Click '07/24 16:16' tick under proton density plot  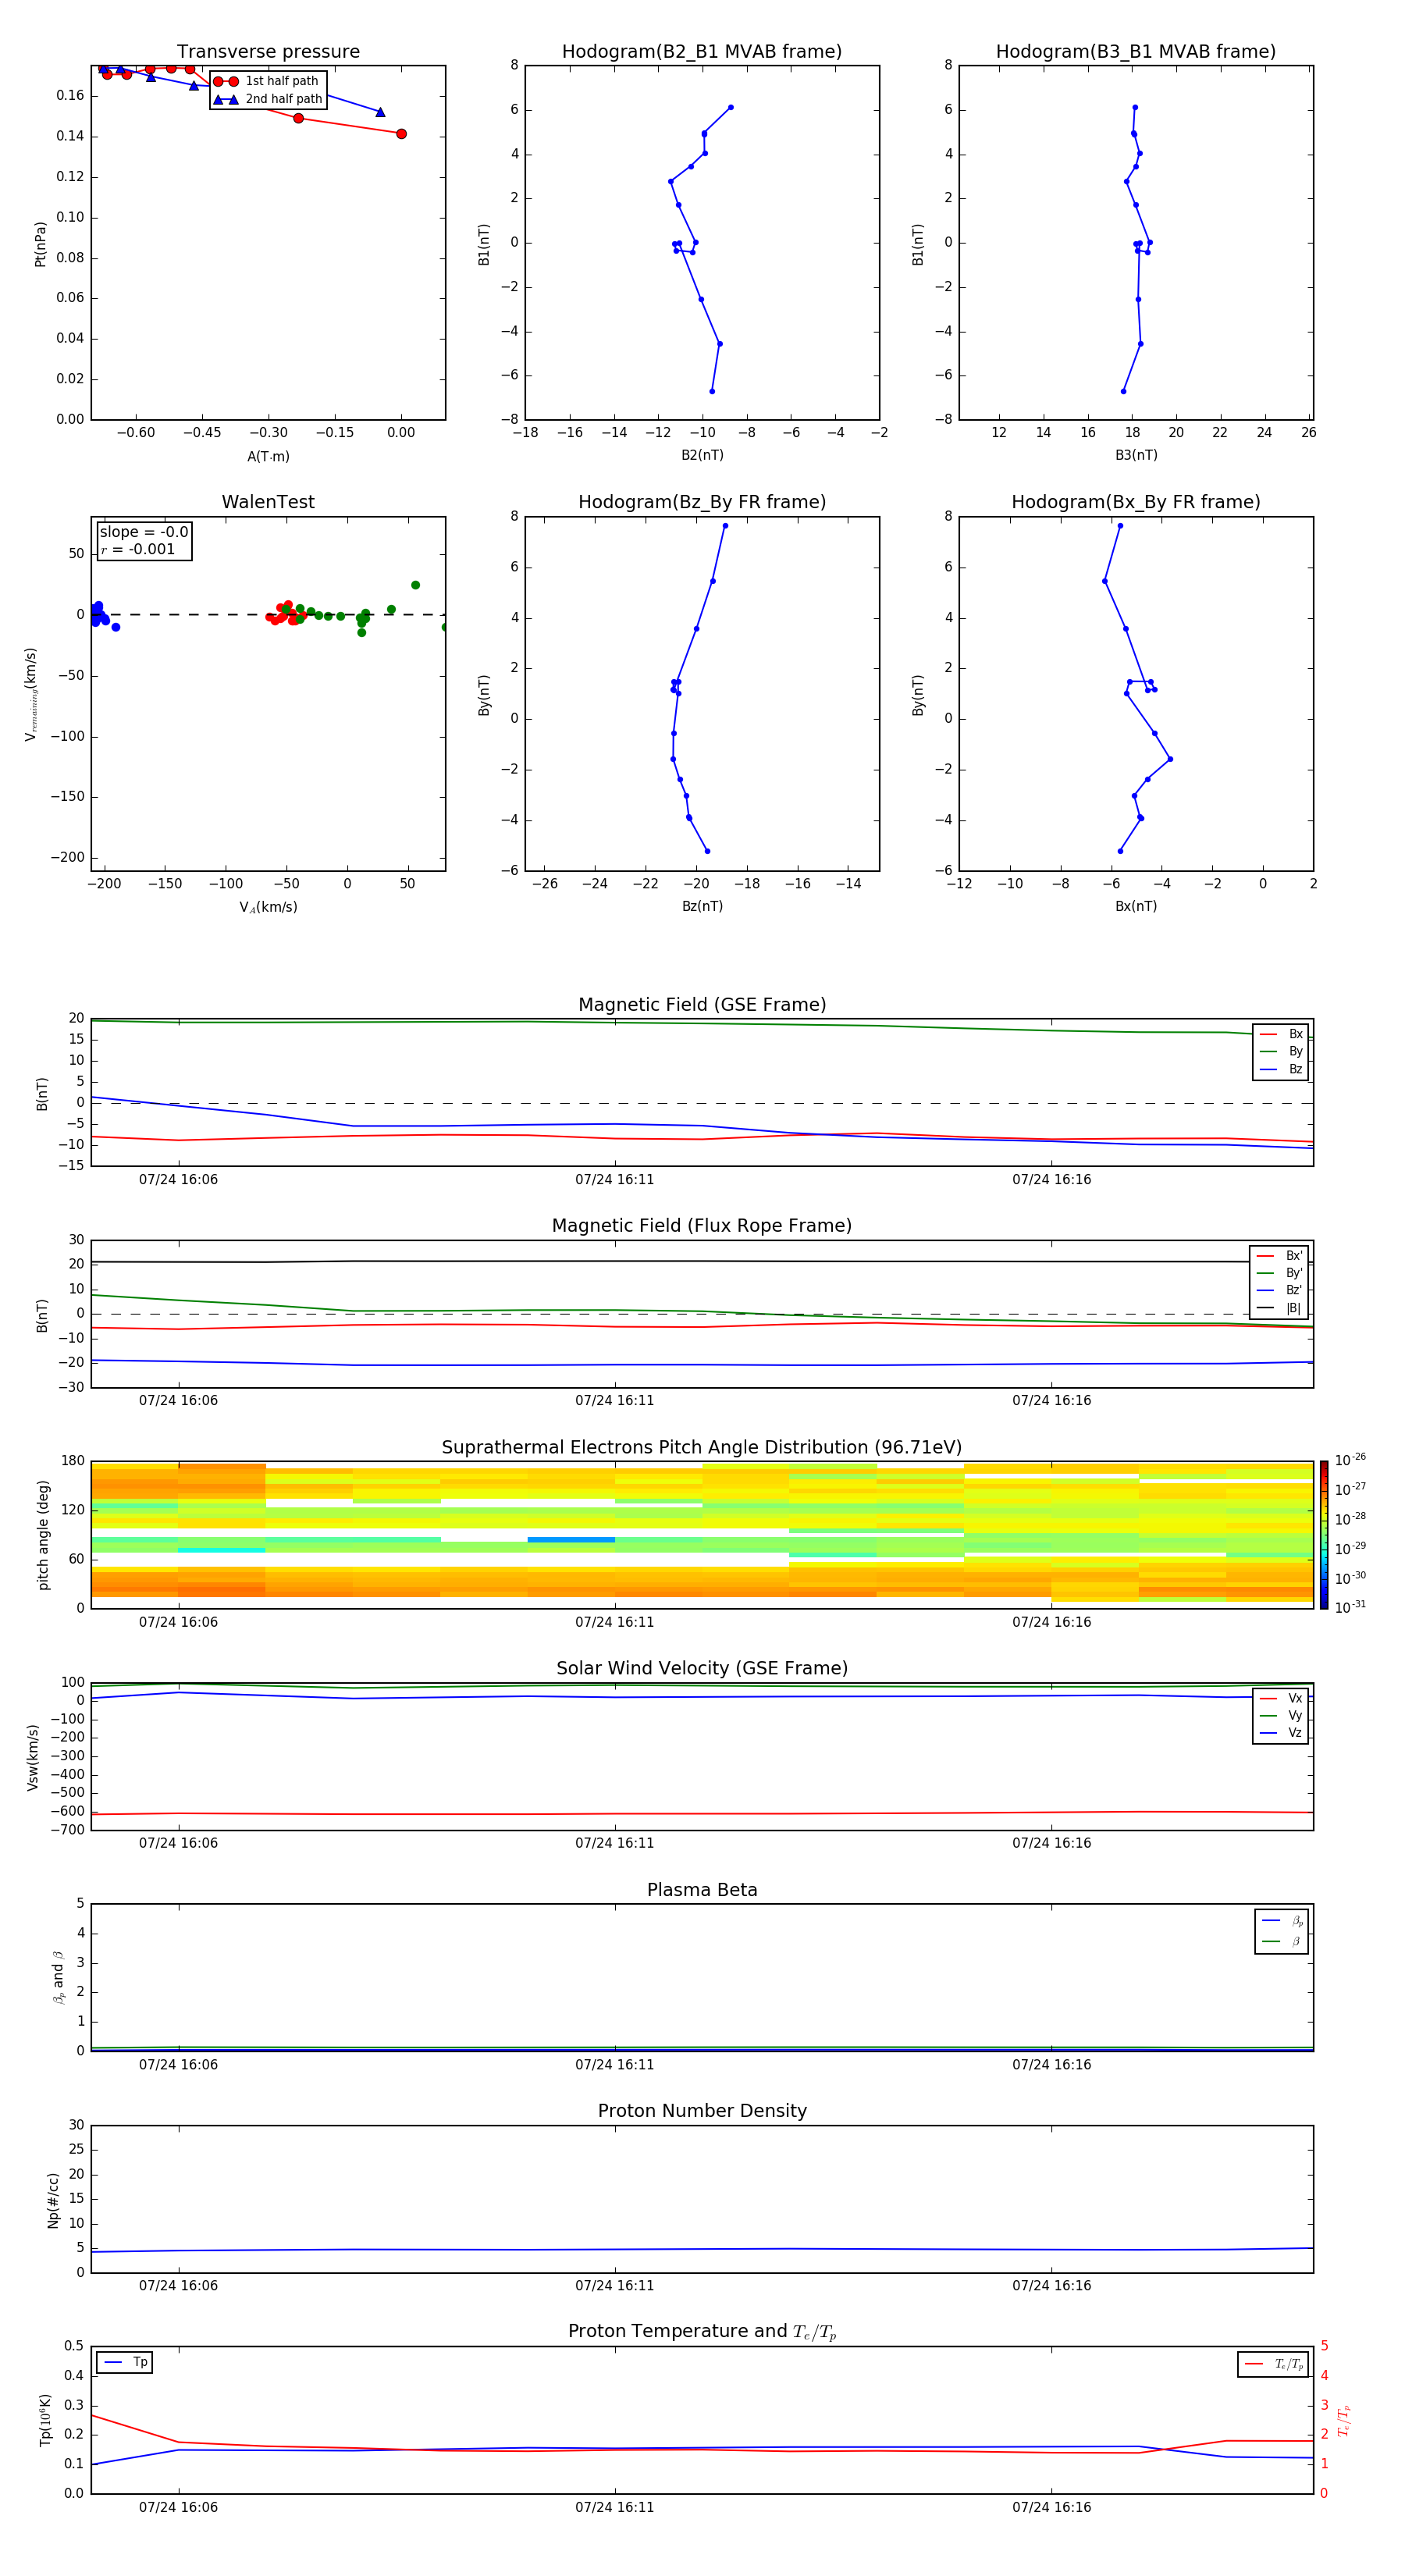point(1051,2286)
